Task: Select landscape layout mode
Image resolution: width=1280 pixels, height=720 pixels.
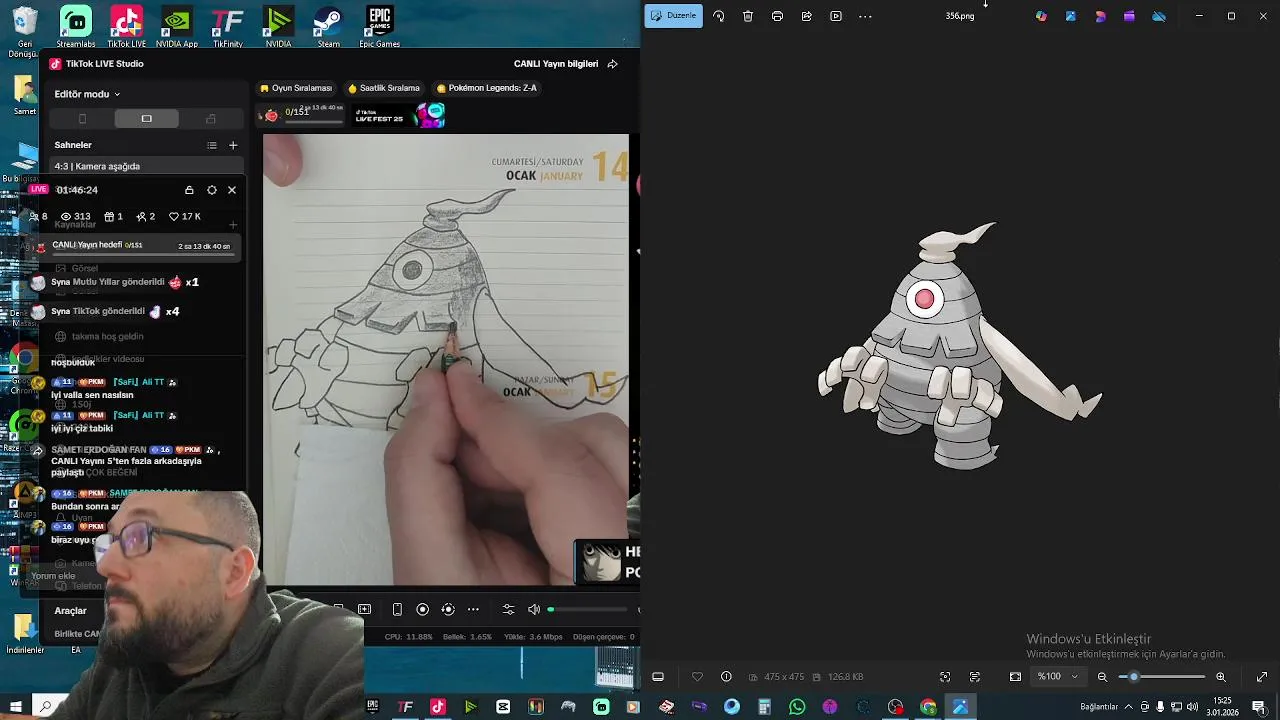Action: [x=146, y=118]
